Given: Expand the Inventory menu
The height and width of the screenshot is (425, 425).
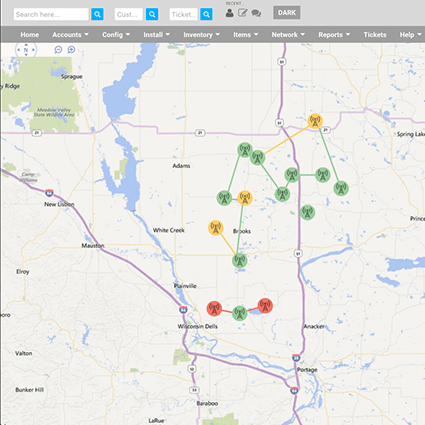Looking at the screenshot, I should (x=201, y=35).
